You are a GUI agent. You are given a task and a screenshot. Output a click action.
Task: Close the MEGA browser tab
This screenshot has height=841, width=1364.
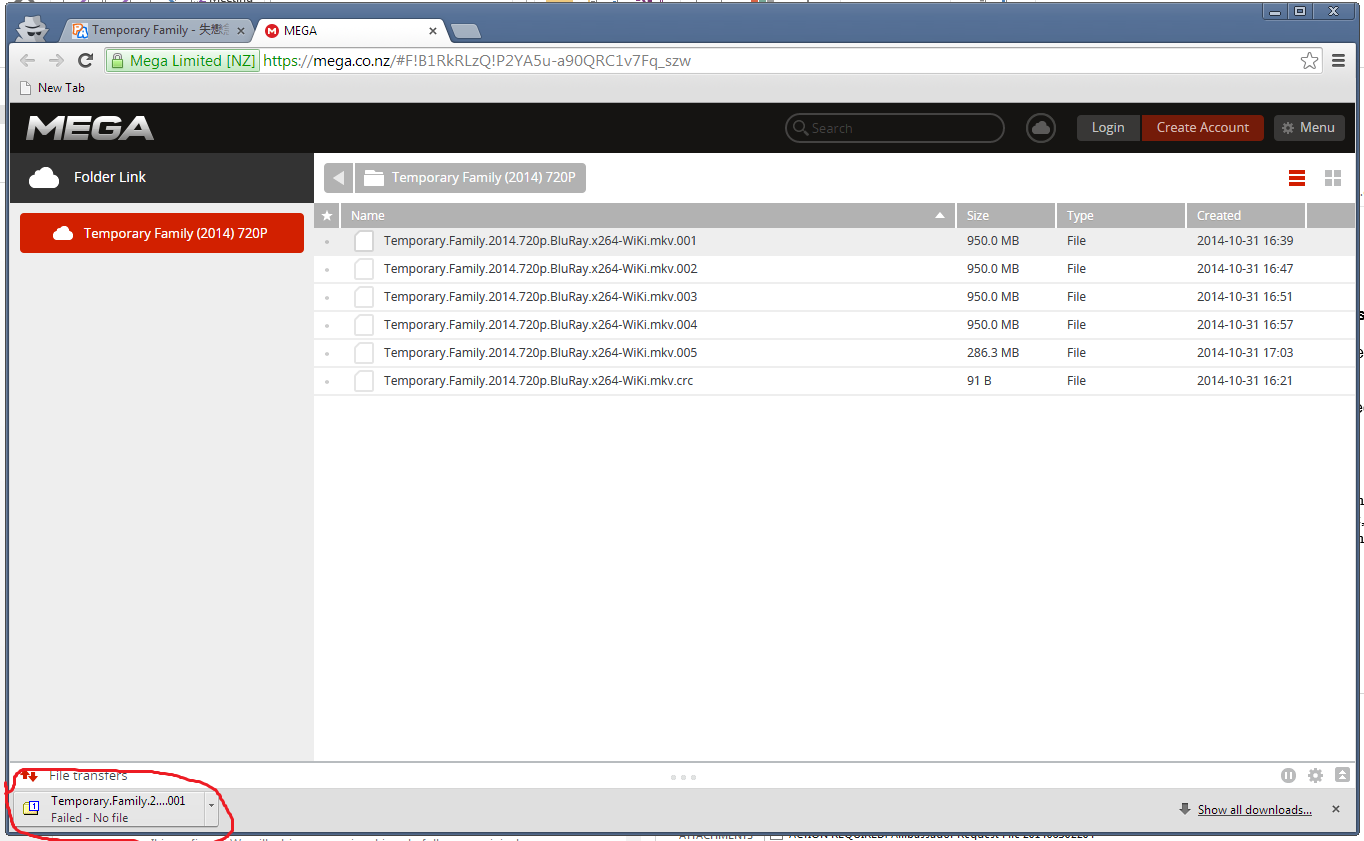tap(433, 31)
